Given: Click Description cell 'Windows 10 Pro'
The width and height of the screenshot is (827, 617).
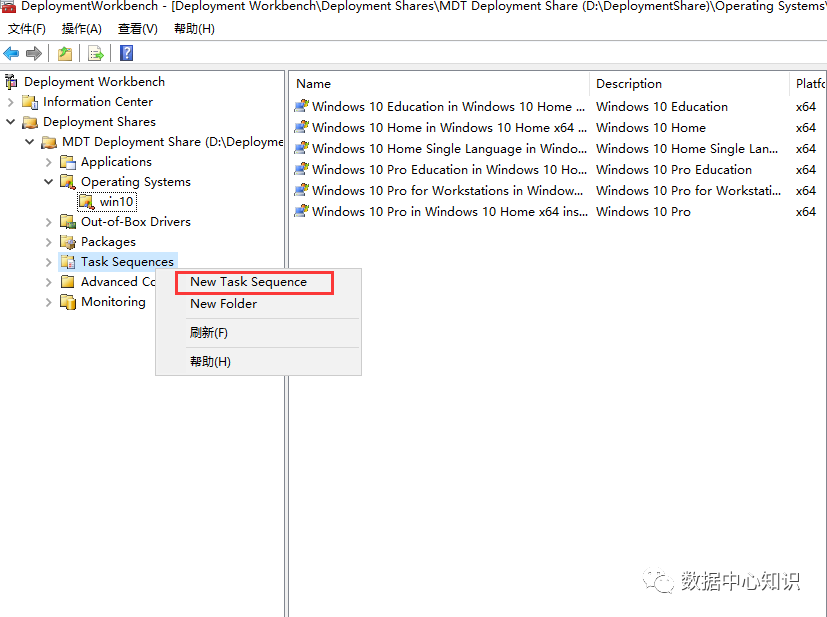Looking at the screenshot, I should tap(643, 211).
